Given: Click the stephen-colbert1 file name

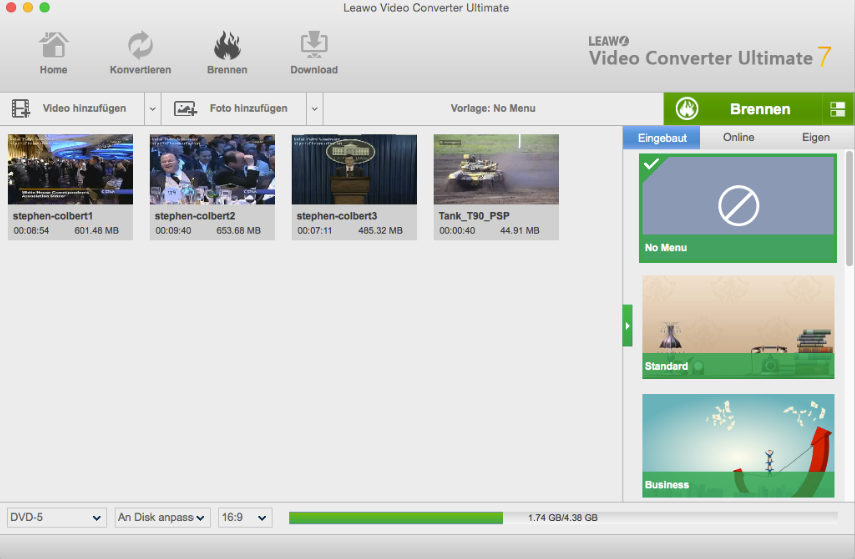Looking at the screenshot, I should (53, 216).
